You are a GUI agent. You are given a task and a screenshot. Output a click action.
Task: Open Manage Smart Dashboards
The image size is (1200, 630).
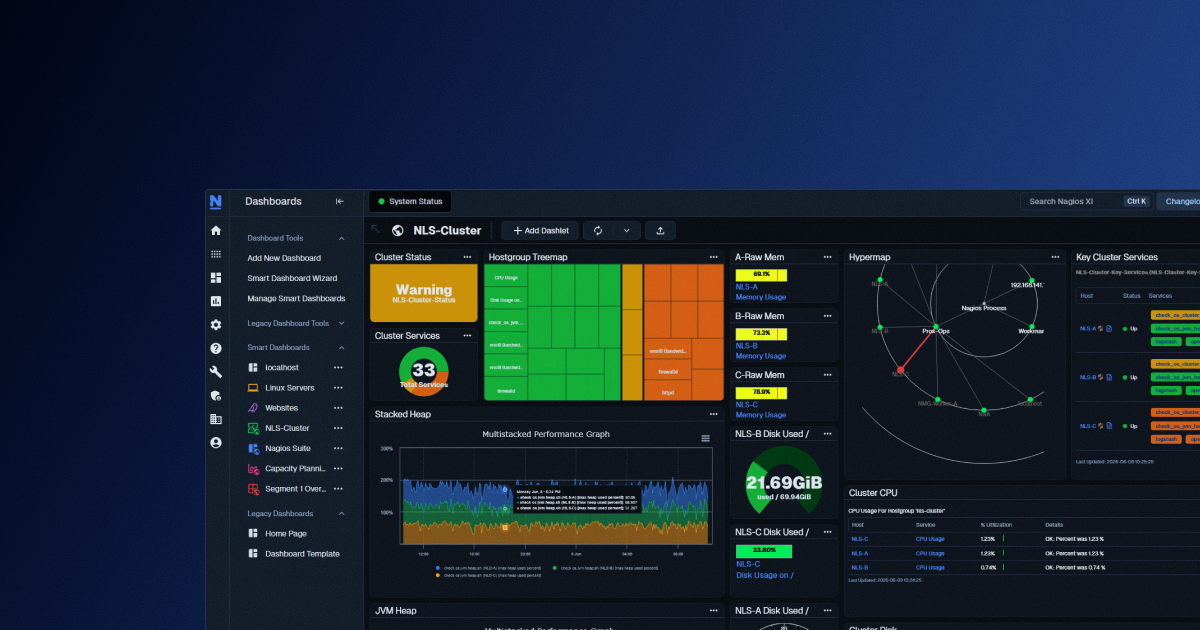(x=296, y=298)
